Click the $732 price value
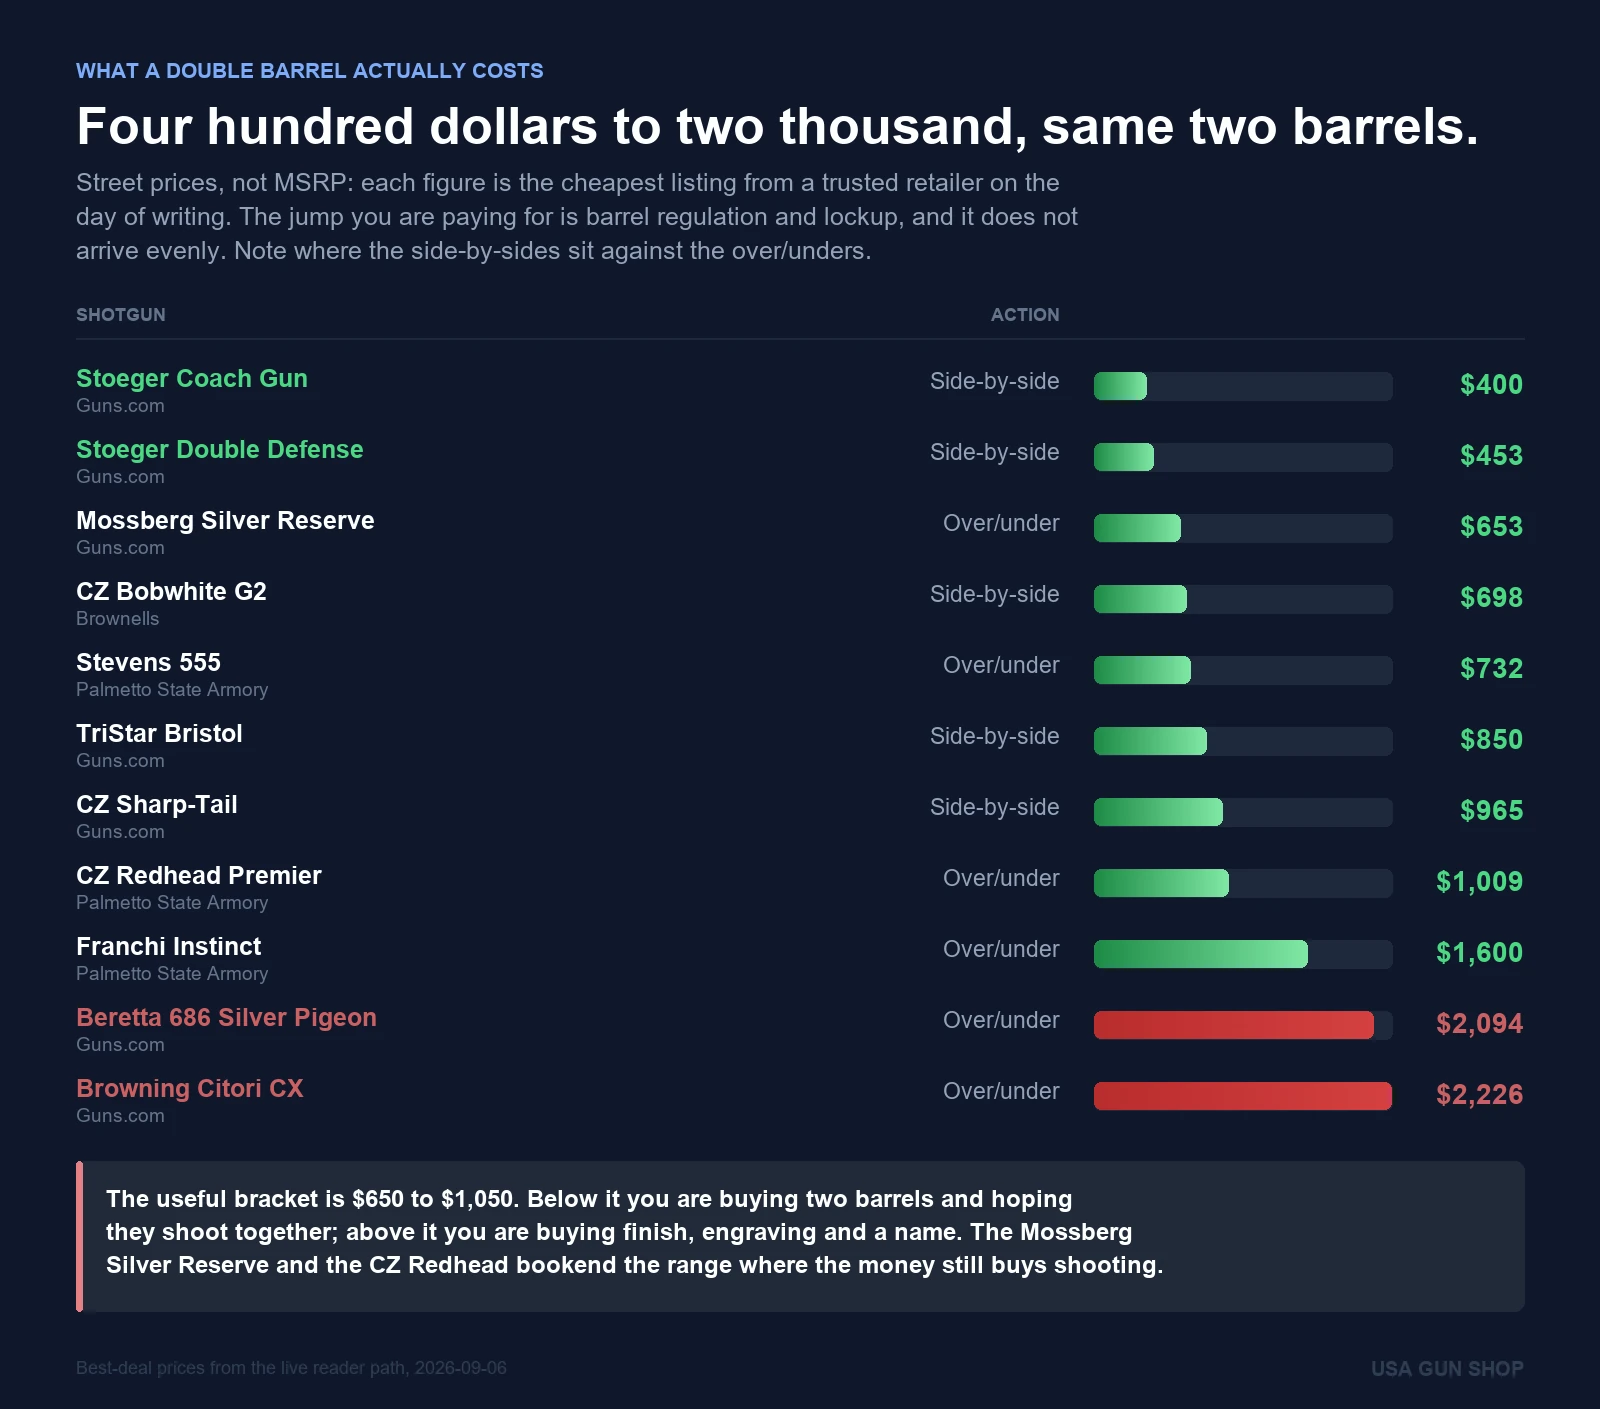 click(x=1491, y=669)
